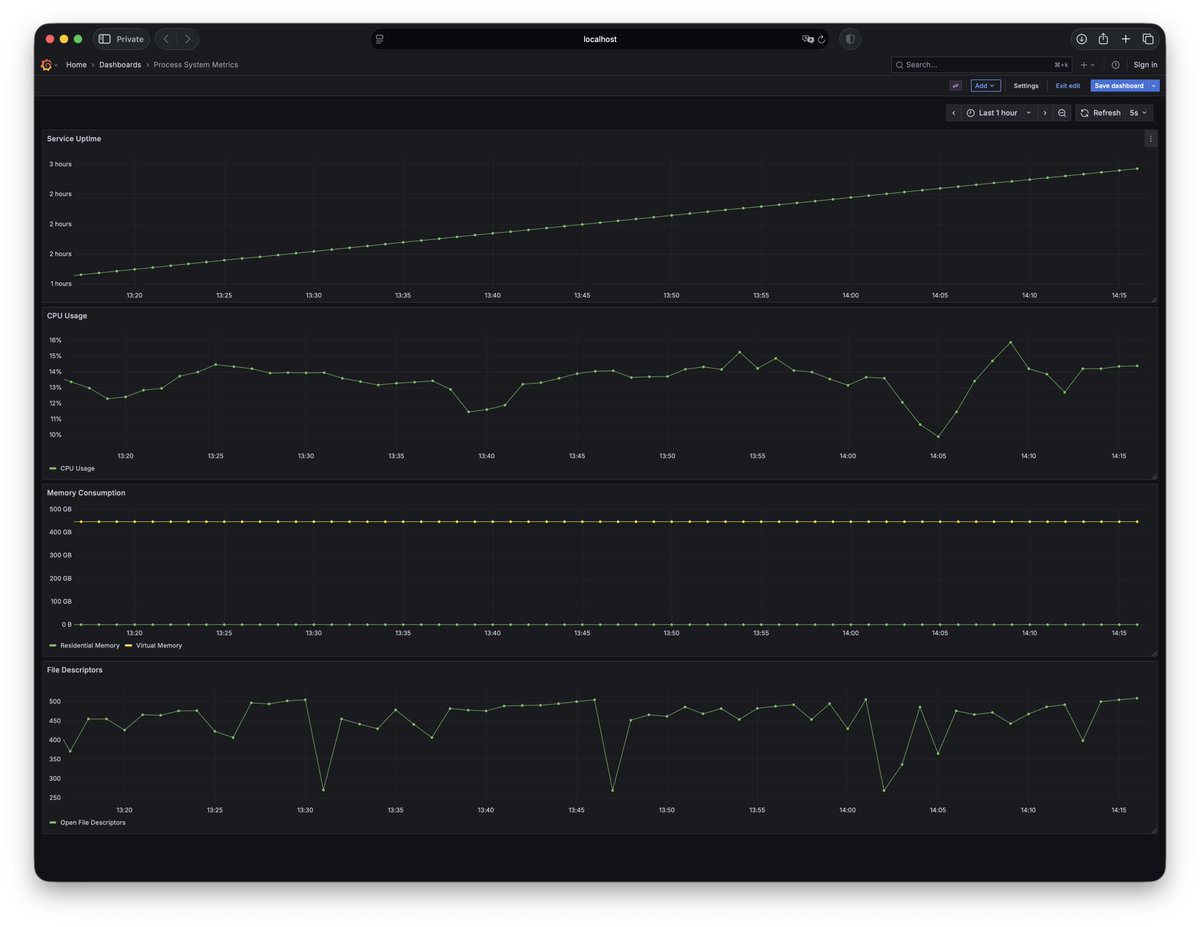Click the Private browsing label
Viewport: 1200px width, 927px height.
[130, 39]
